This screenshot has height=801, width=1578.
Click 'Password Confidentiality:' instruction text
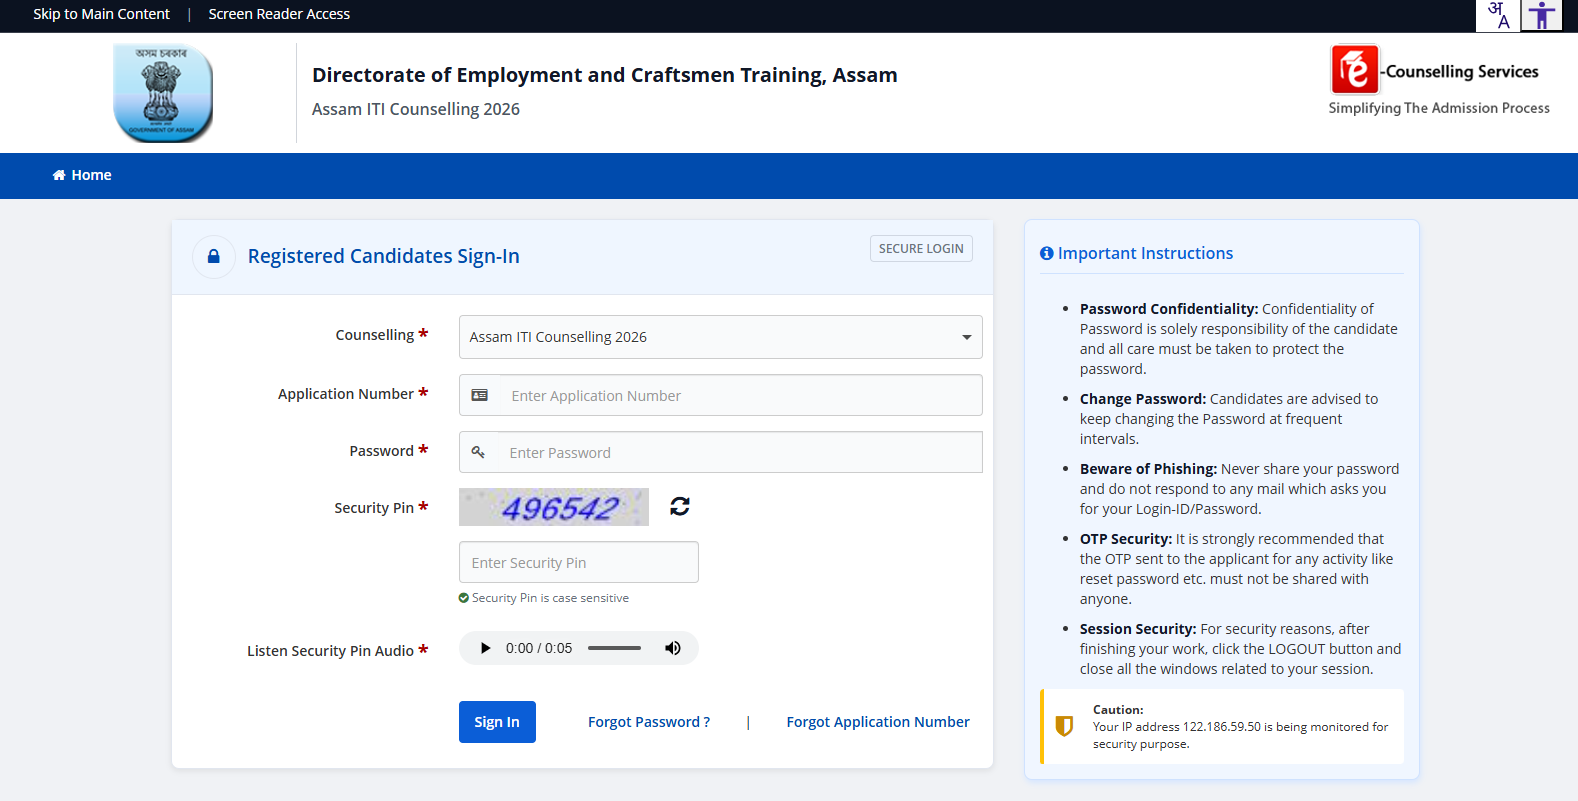[1169, 309]
